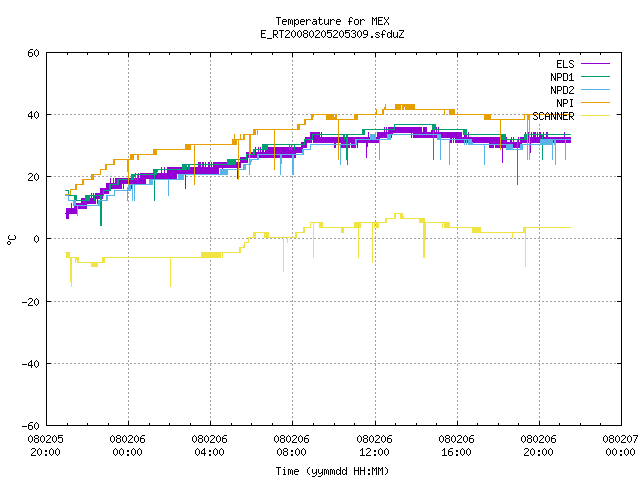Click the x-axis title "Time (yymmdd HH:MM)"
This screenshot has width=640, height=480.
tap(332, 471)
